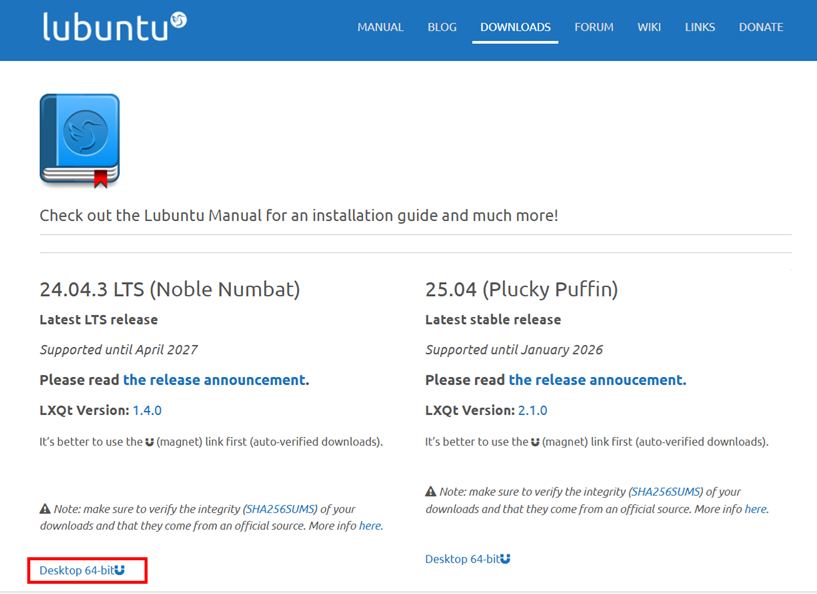Download 25.04 Desktop 64-bit
817x594 pixels.
[x=463, y=559]
